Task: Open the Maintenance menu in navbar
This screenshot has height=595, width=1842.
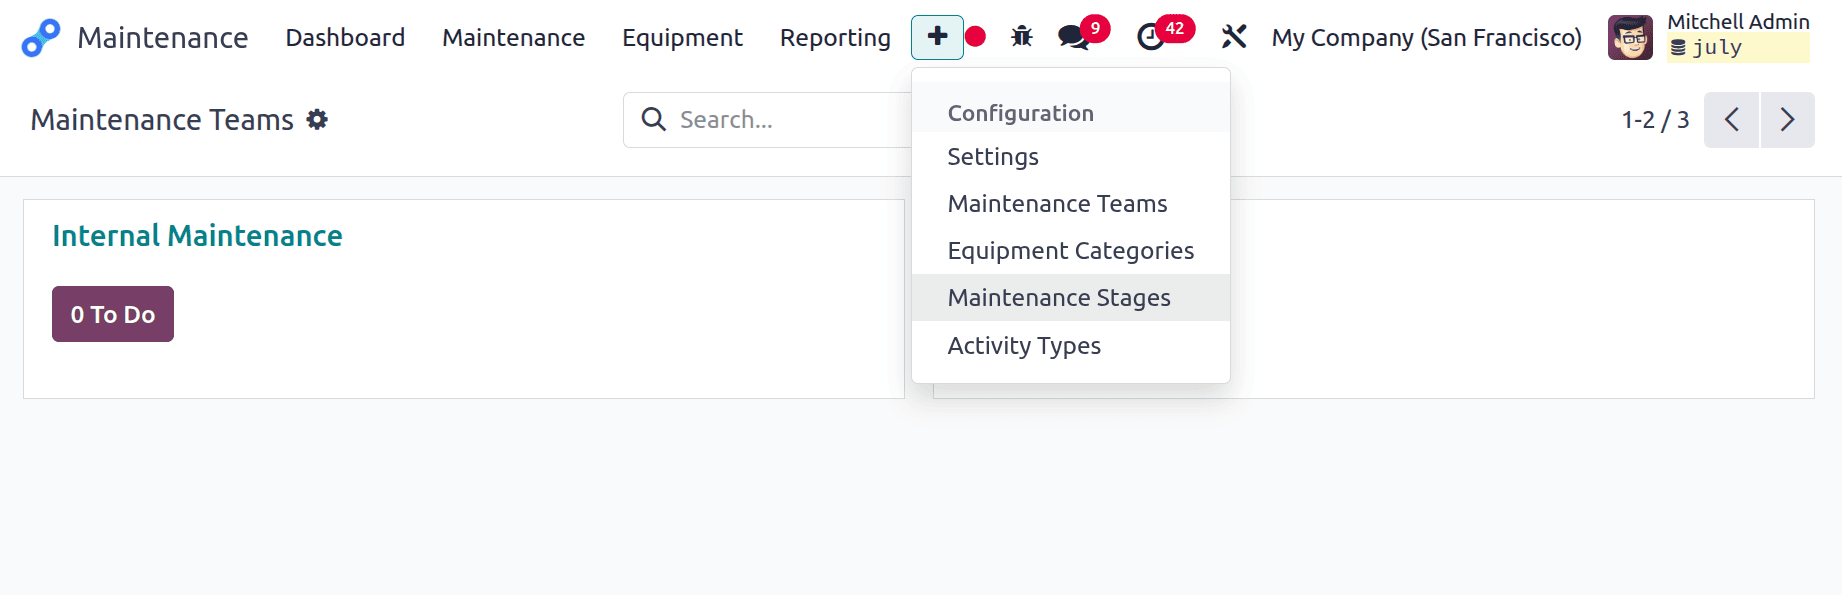Action: [x=514, y=38]
